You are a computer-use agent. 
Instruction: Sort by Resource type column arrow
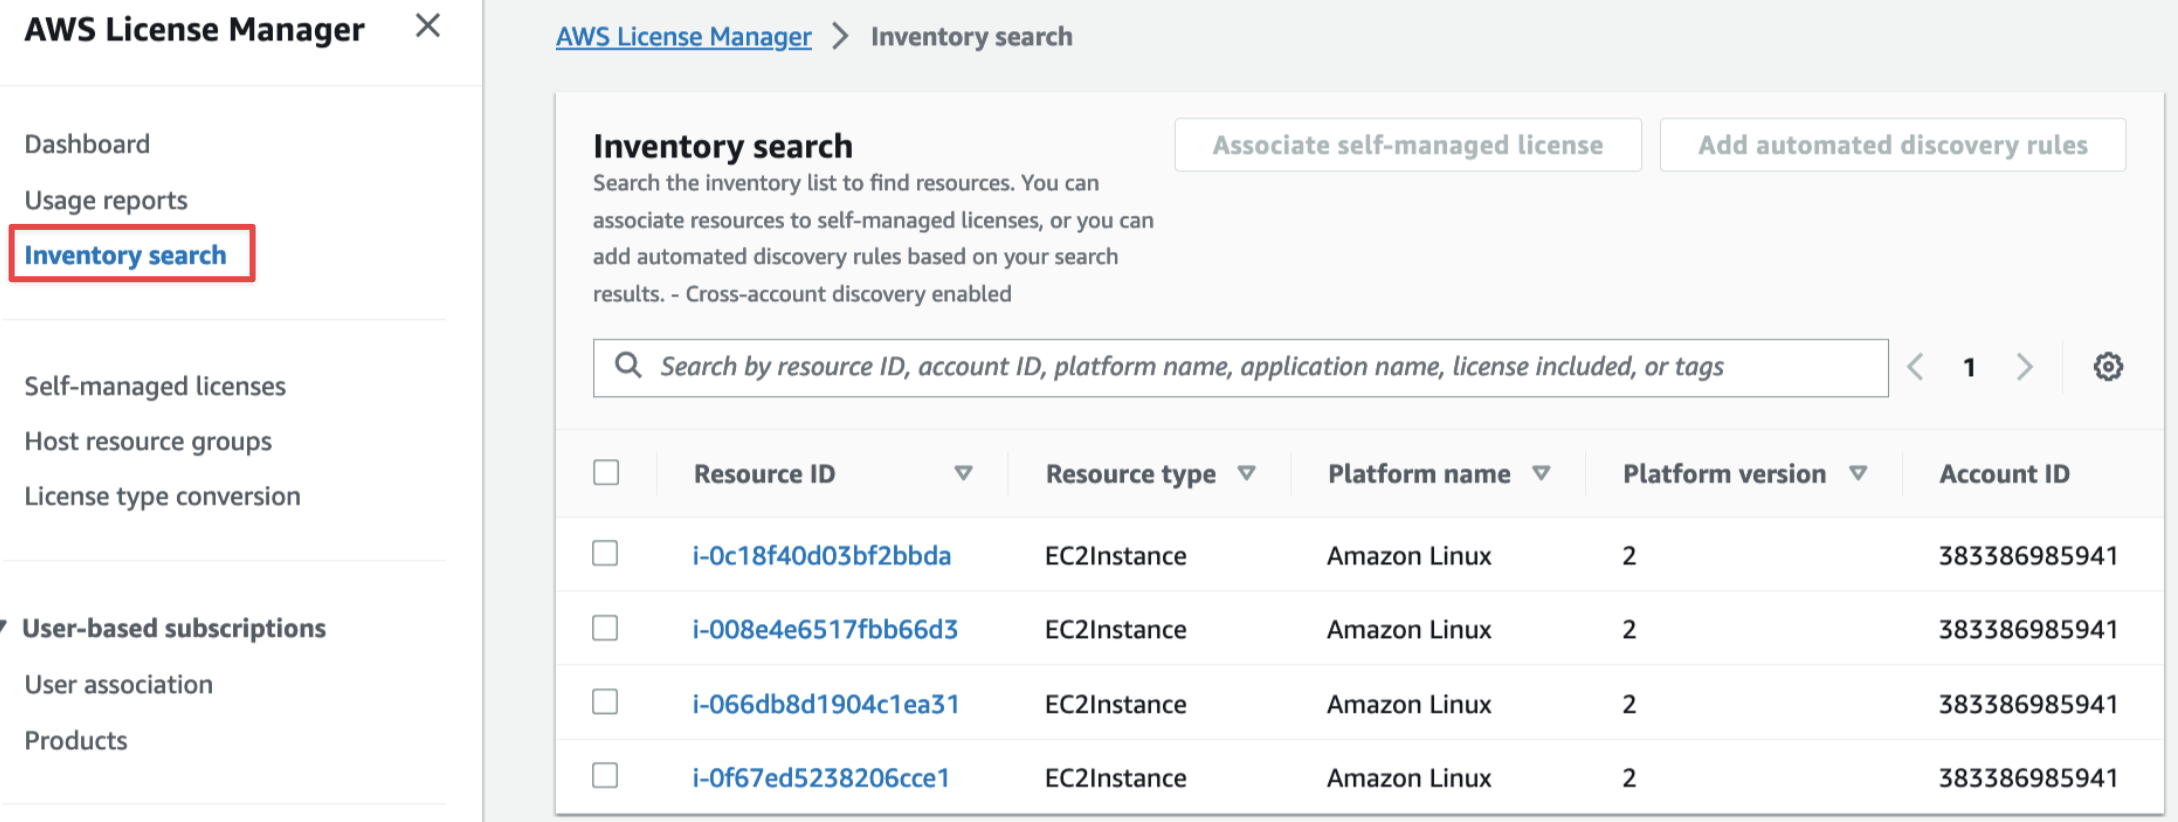pyautogui.click(x=1246, y=473)
